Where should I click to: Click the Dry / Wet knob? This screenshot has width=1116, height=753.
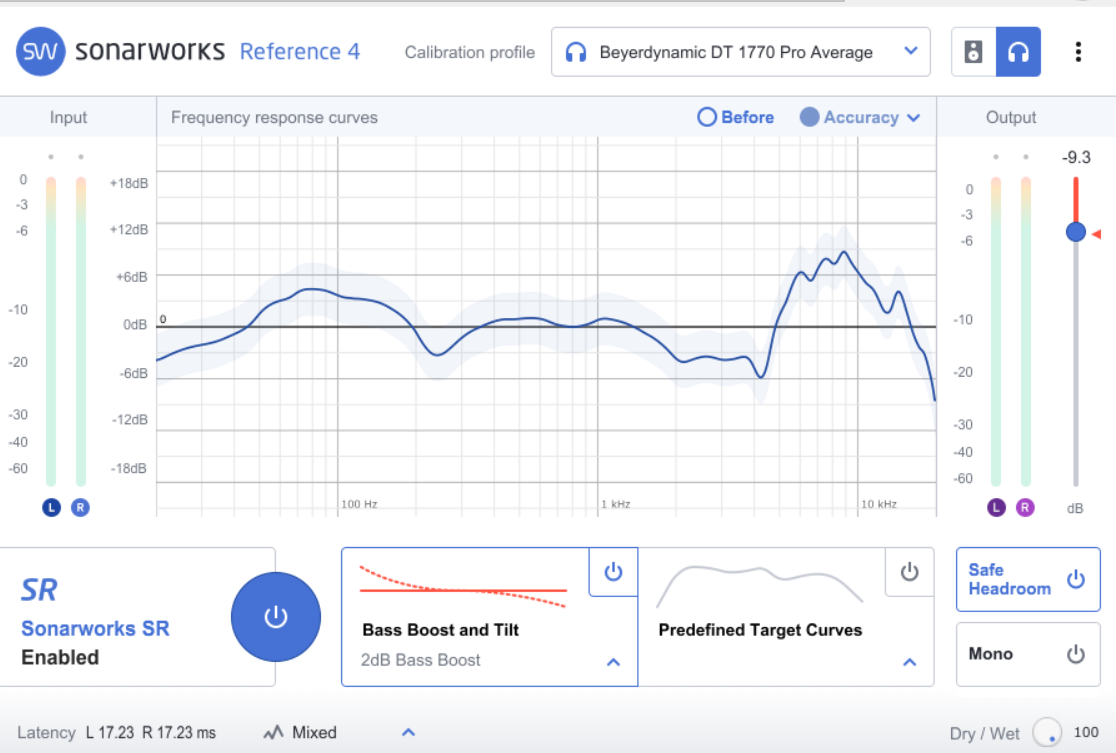coord(1047,732)
